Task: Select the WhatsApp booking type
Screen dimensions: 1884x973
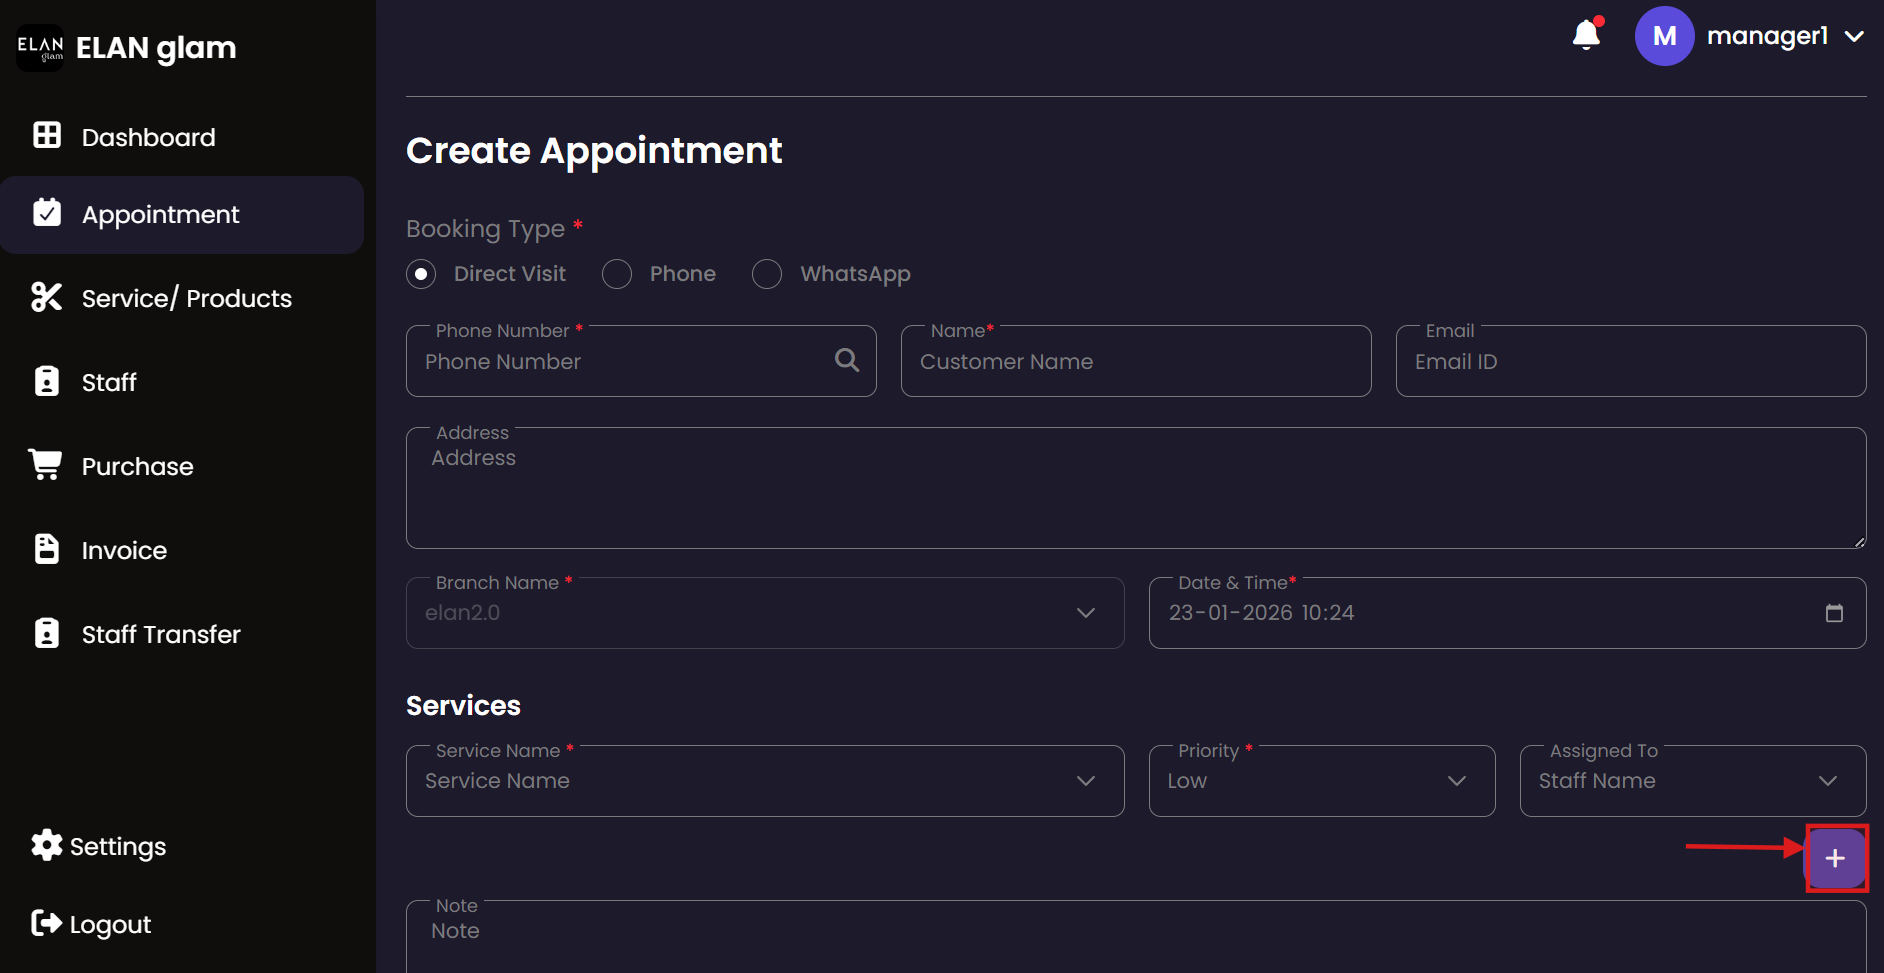Action: tap(767, 274)
